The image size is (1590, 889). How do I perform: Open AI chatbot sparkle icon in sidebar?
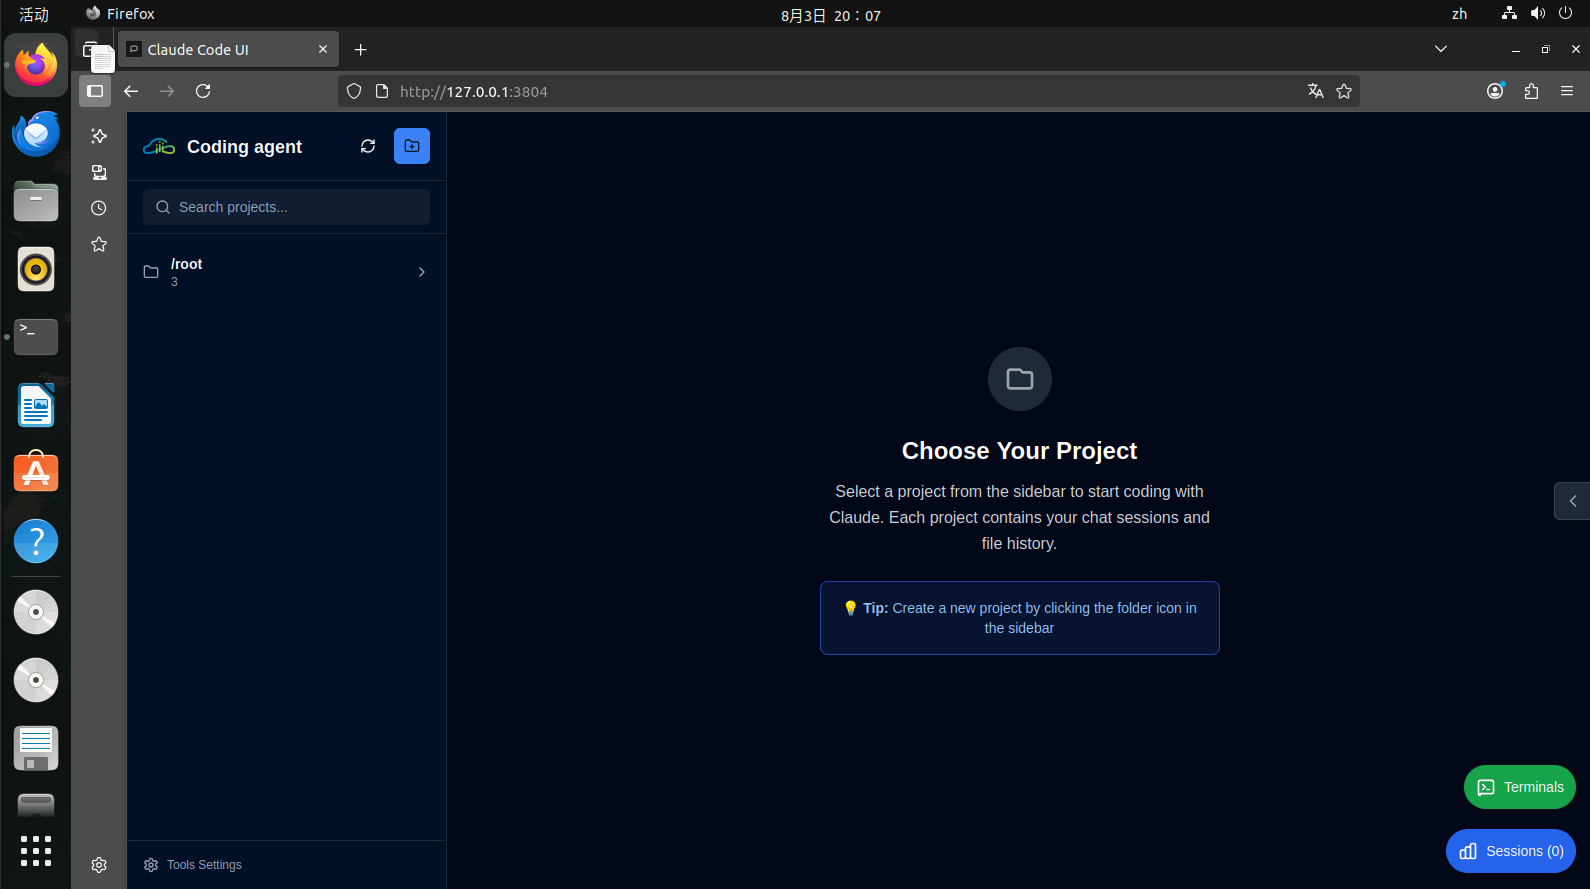pyautogui.click(x=99, y=136)
